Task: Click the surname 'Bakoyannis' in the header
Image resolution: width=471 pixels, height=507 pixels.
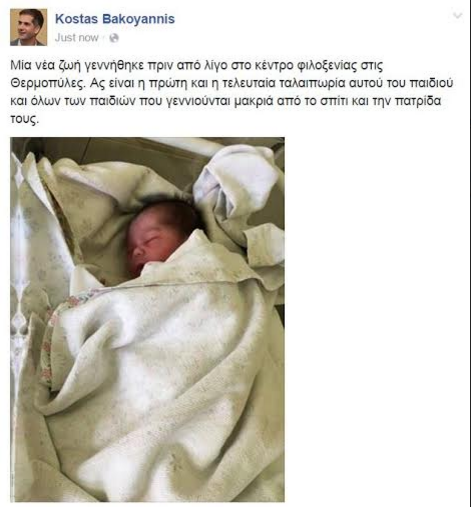Action: point(139,19)
